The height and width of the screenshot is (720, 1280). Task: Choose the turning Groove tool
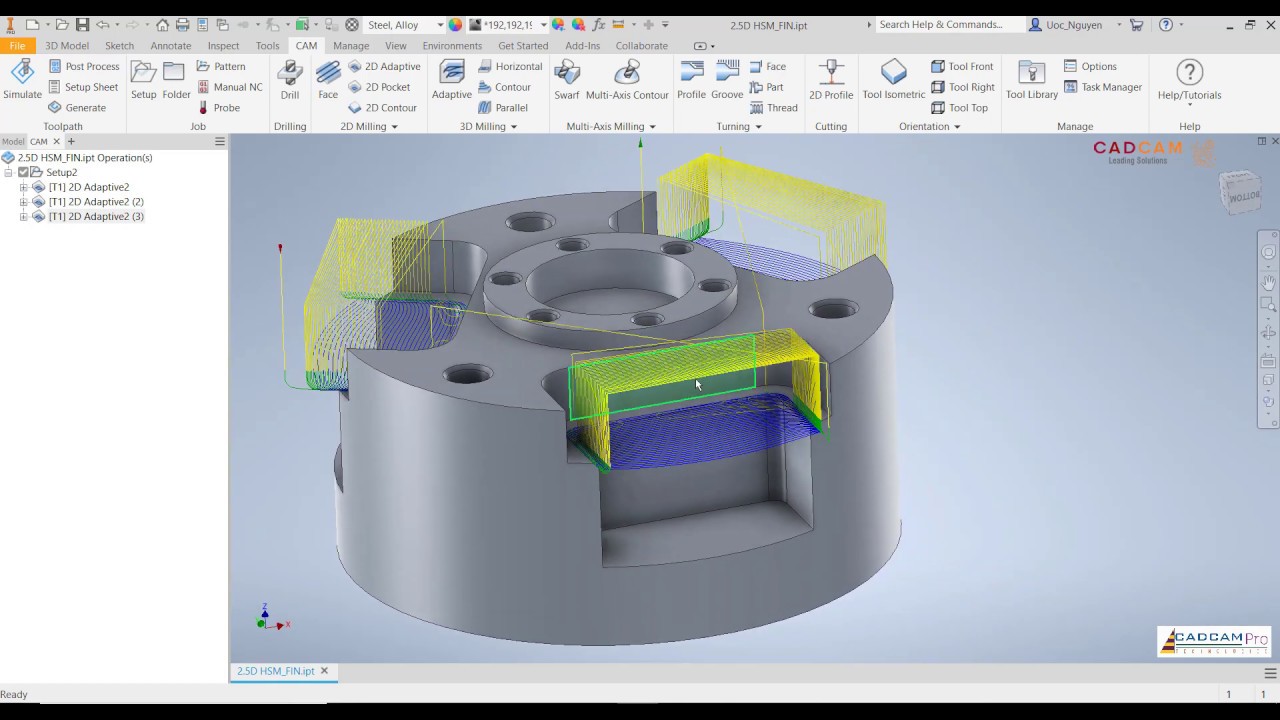coord(727,81)
